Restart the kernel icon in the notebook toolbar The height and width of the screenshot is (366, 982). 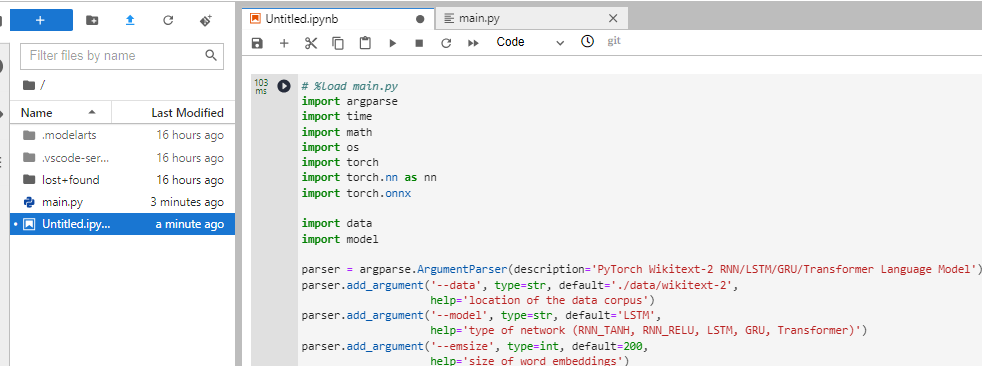click(446, 43)
